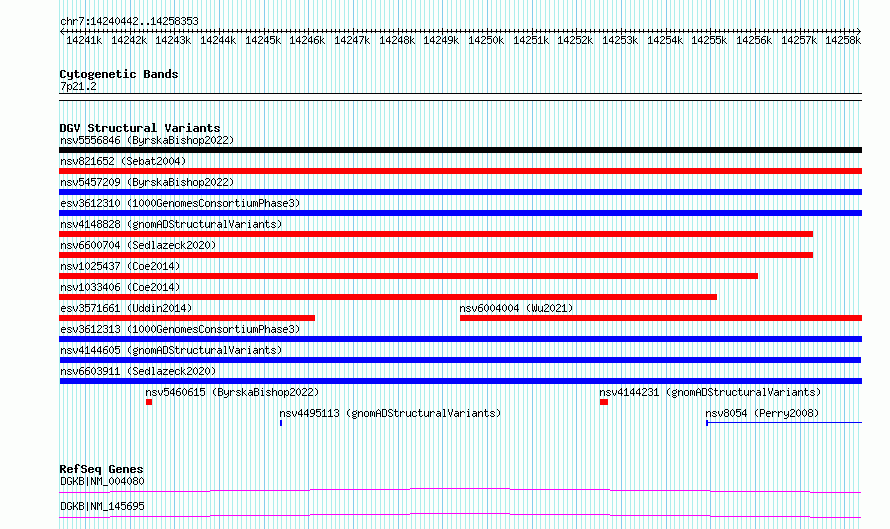Open the nsv5460615 (ByrskaBishop2022) label
The height and width of the screenshot is (529, 890).
[232, 392]
